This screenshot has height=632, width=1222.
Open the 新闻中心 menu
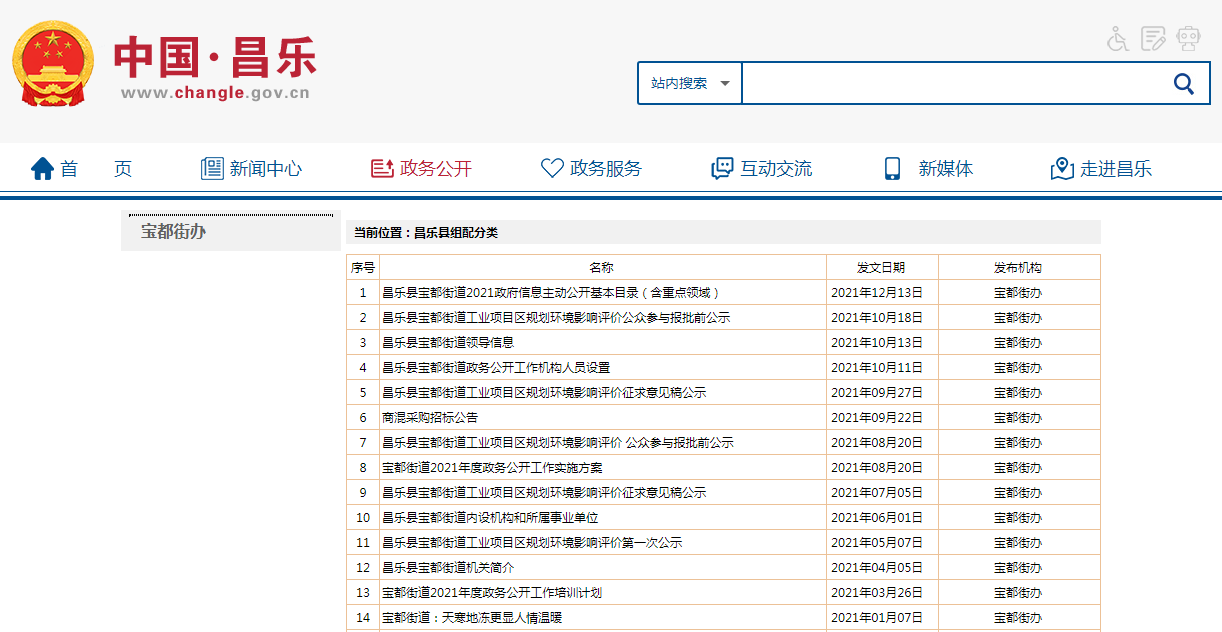coord(265,169)
